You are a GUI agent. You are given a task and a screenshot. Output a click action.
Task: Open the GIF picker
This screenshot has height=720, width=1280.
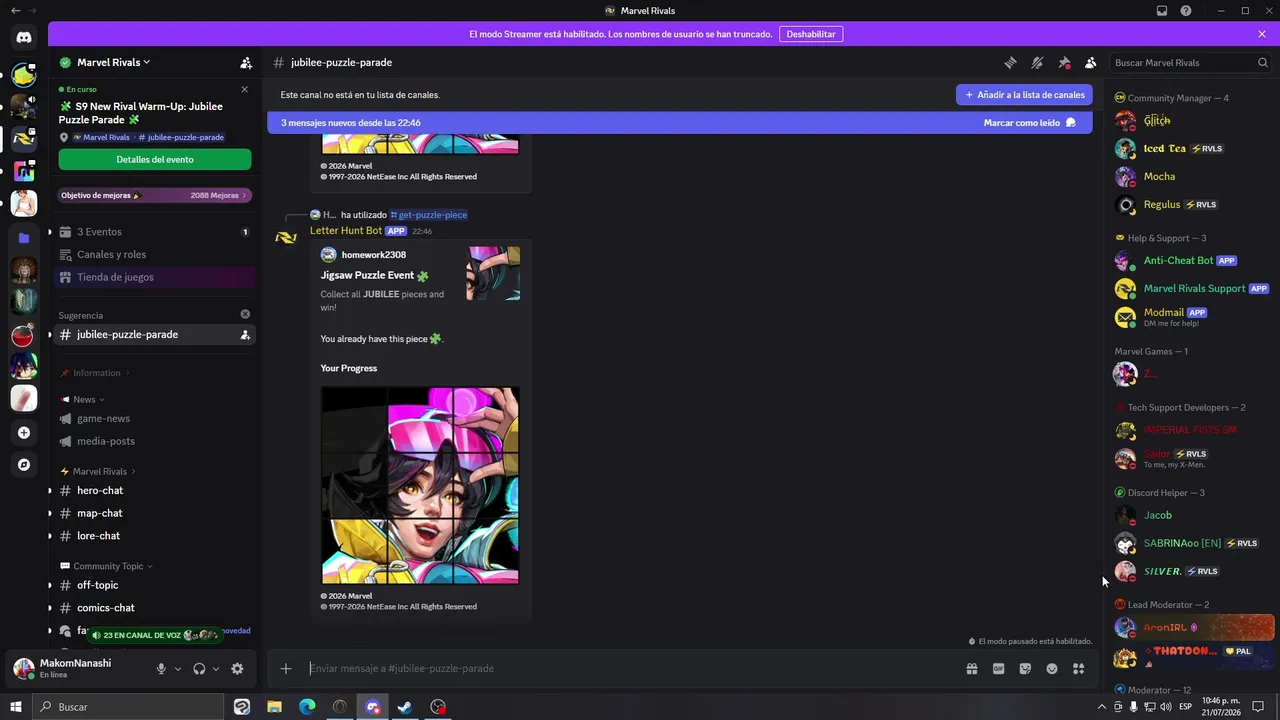998,669
